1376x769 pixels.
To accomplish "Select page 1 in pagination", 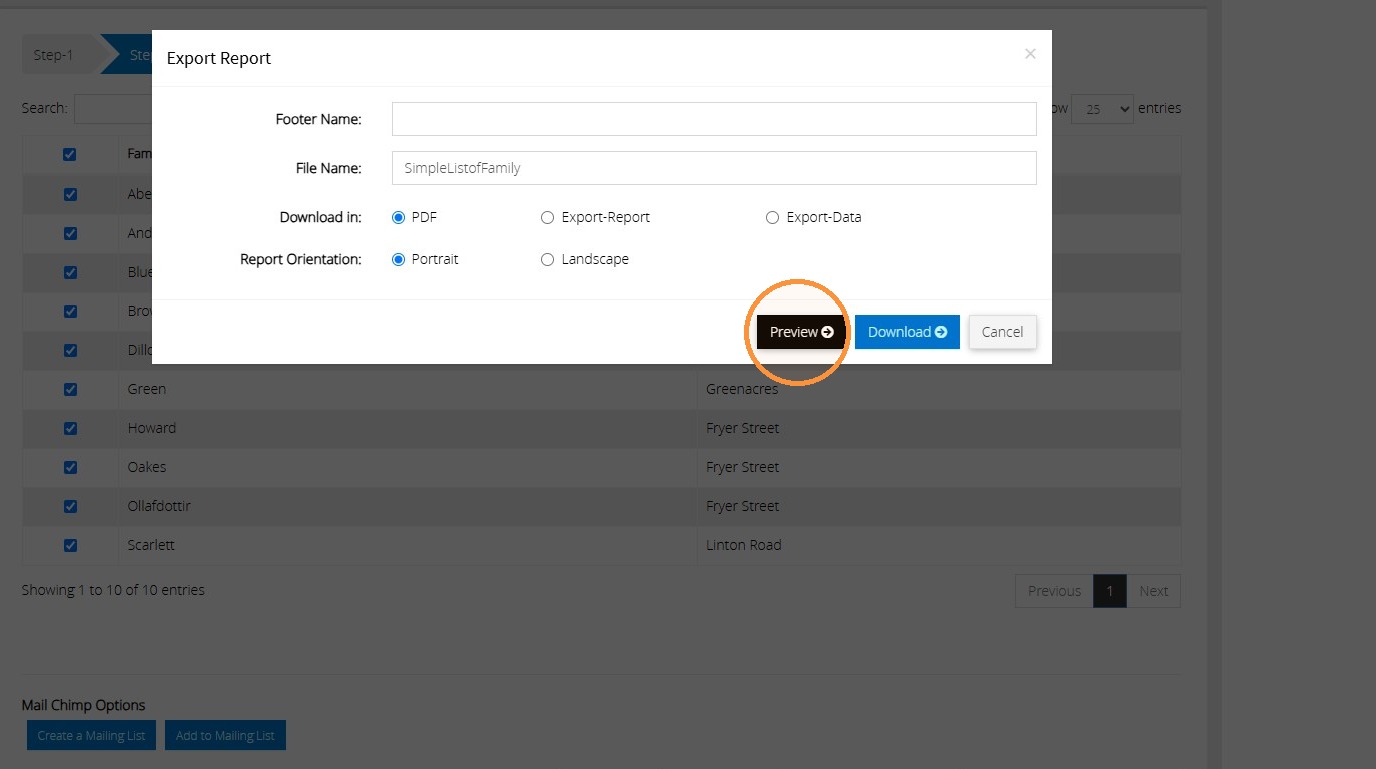I will [1109, 591].
